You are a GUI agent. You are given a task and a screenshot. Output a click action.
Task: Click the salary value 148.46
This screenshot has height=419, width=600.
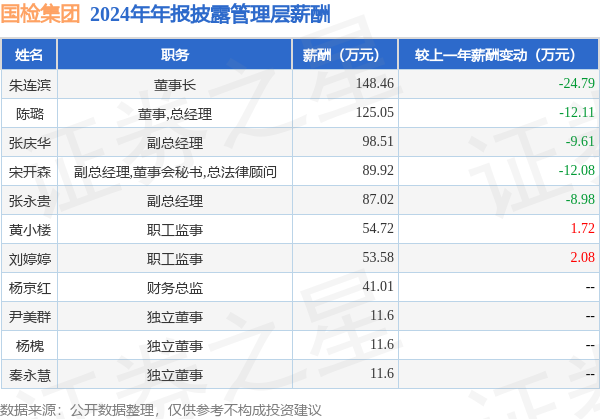click(x=375, y=83)
